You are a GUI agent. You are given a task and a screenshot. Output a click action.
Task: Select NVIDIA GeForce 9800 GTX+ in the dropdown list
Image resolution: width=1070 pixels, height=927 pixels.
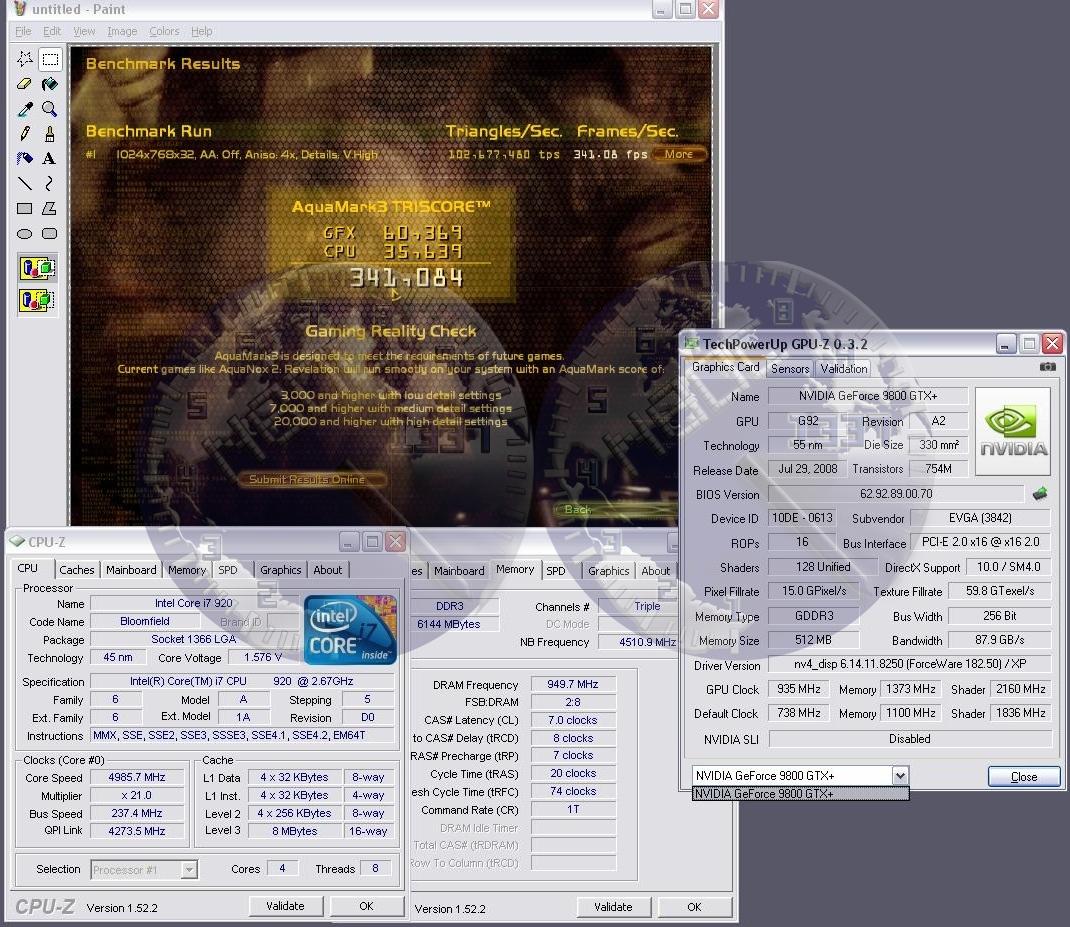(800, 794)
